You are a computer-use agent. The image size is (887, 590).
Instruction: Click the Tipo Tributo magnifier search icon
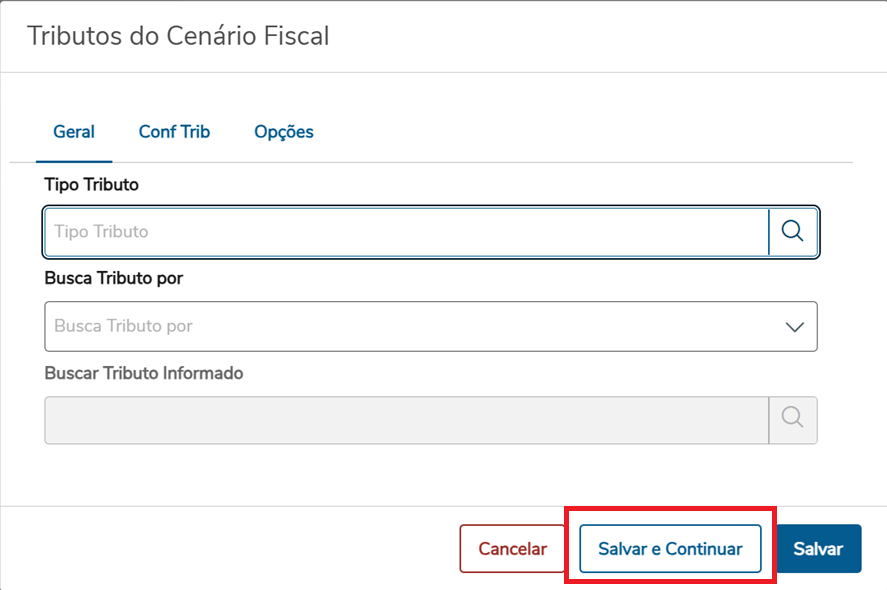click(793, 231)
